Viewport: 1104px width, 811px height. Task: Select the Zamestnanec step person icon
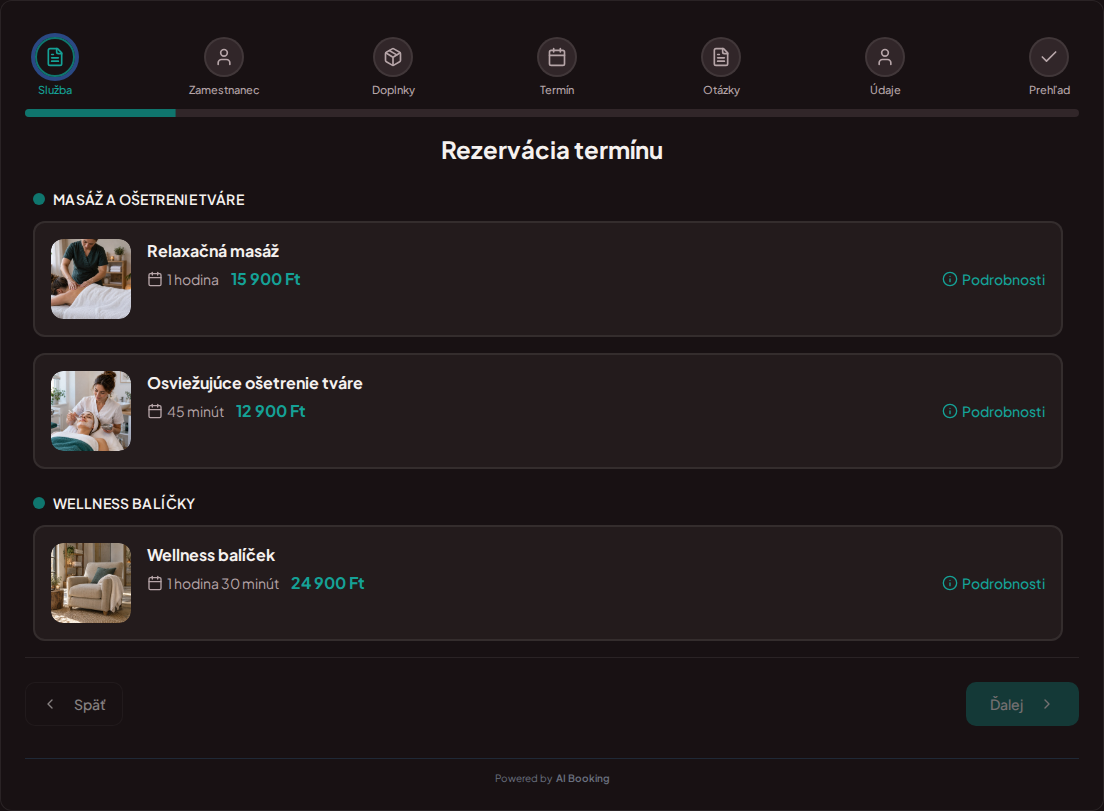[224, 57]
